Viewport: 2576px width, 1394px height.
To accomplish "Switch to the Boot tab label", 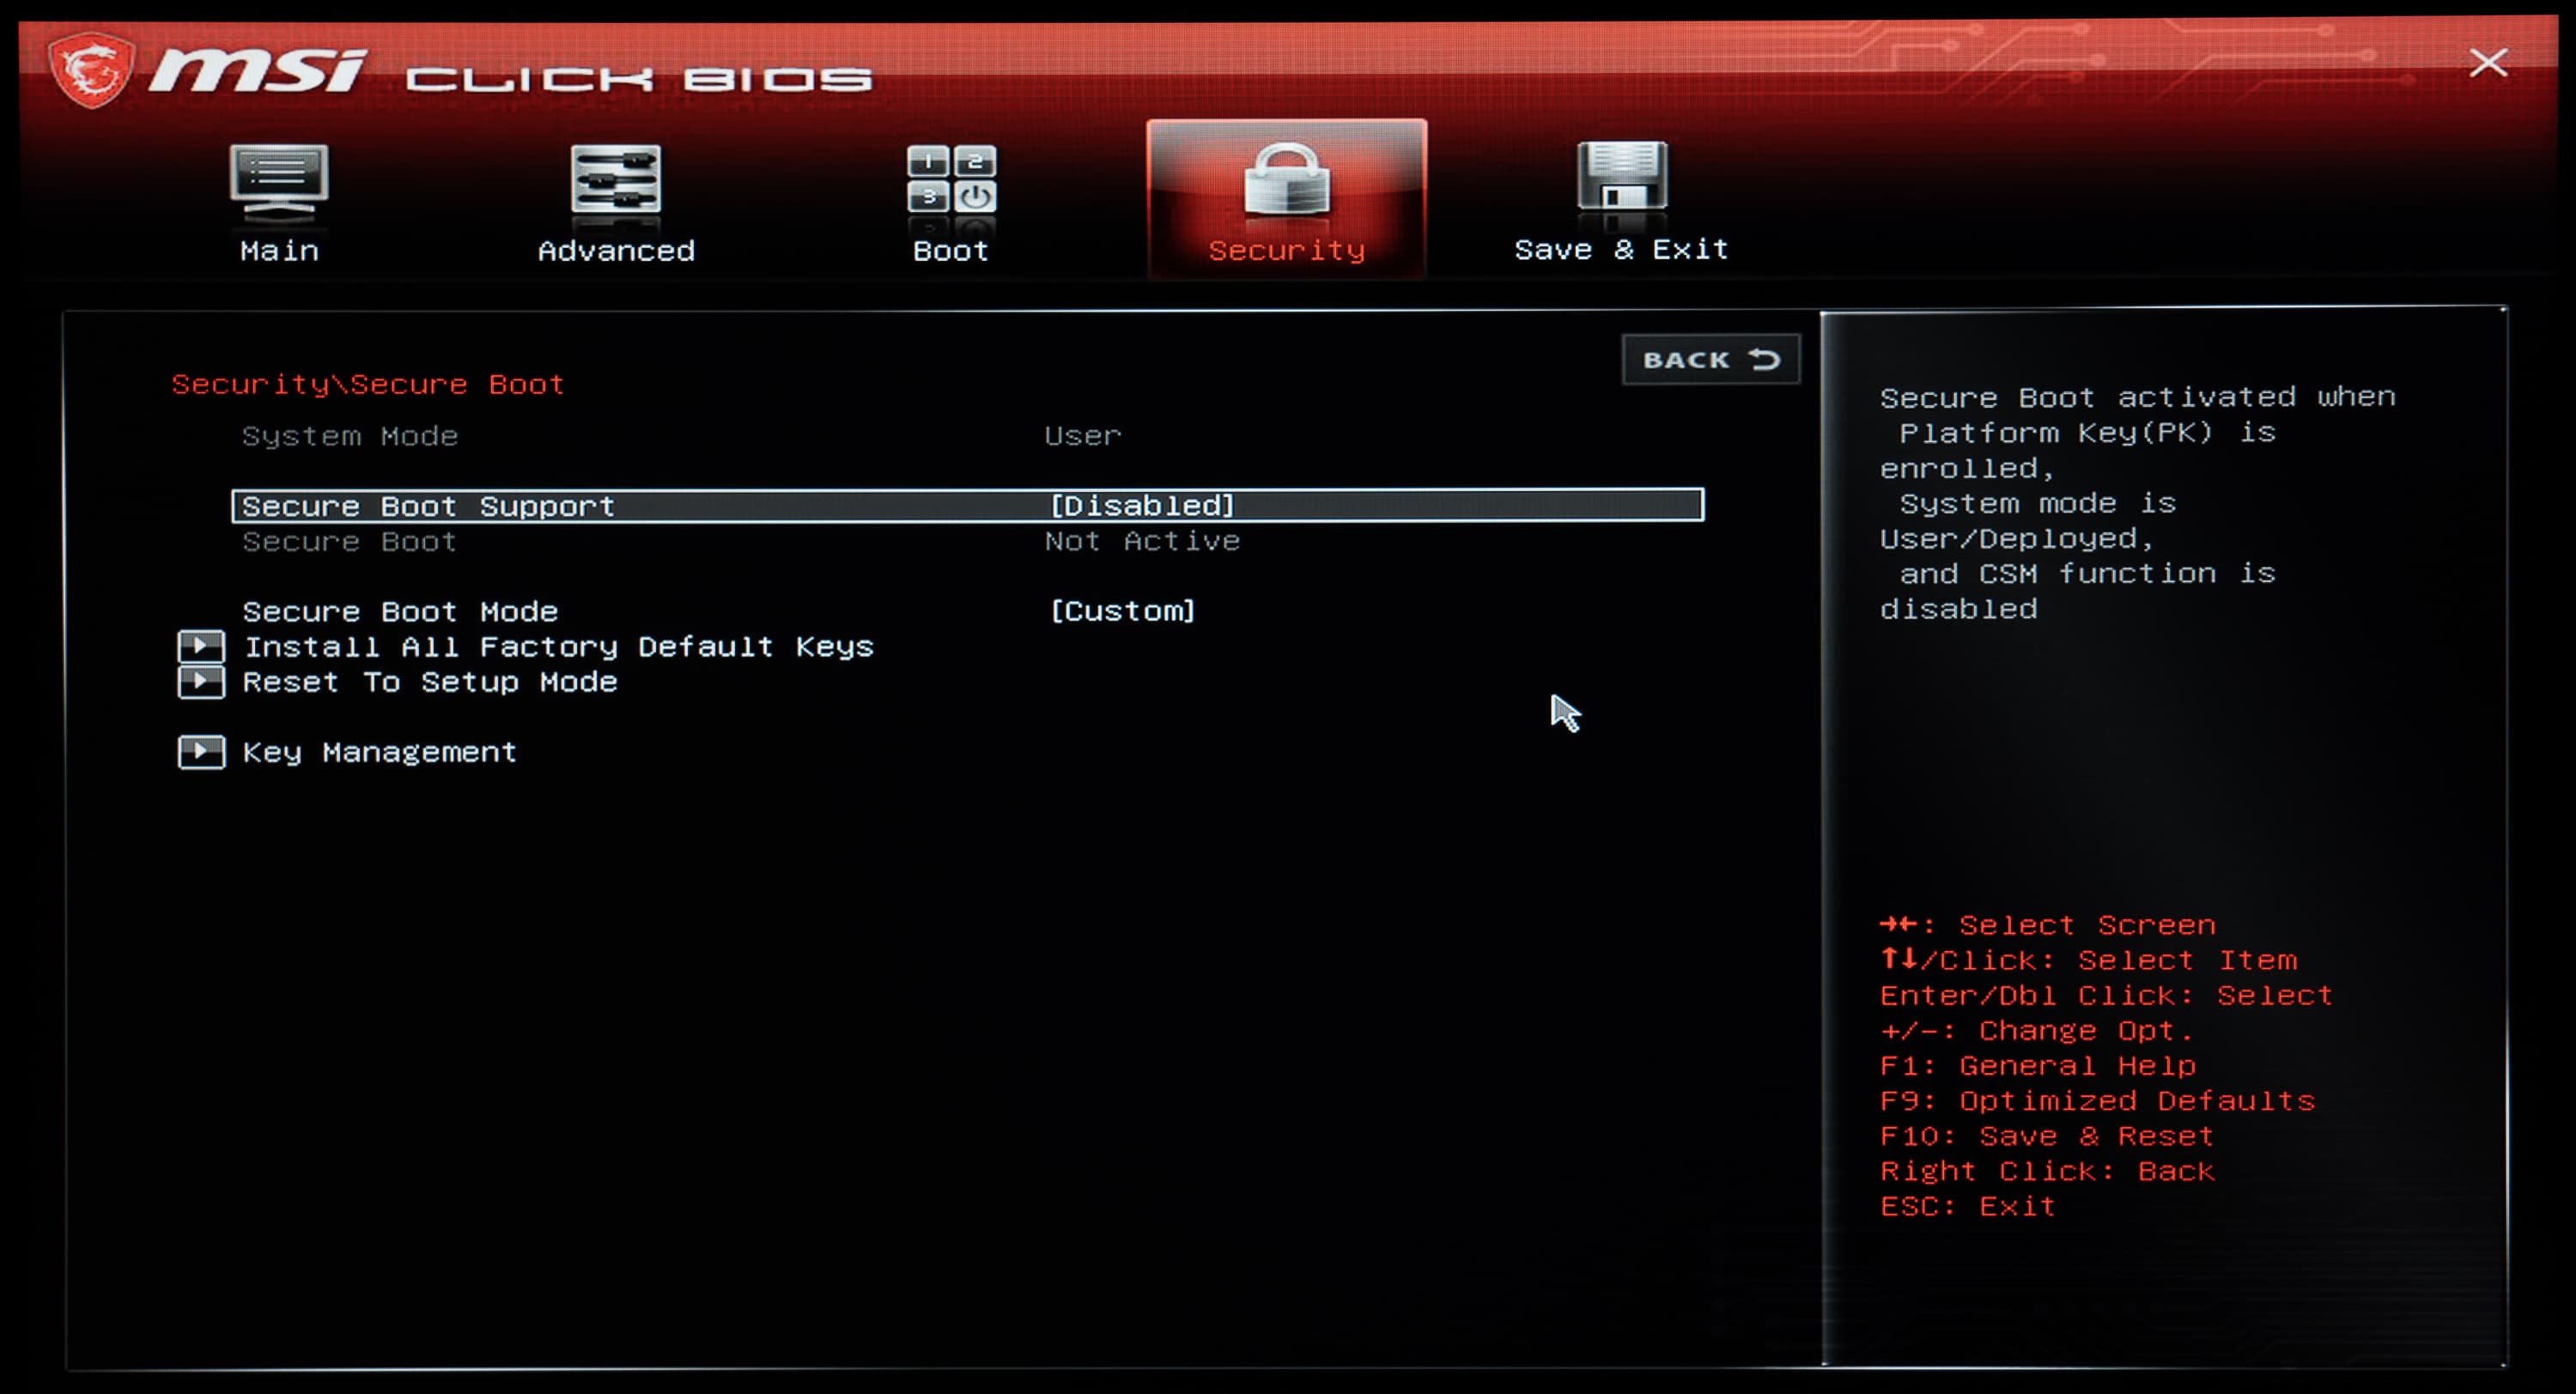I will point(950,251).
